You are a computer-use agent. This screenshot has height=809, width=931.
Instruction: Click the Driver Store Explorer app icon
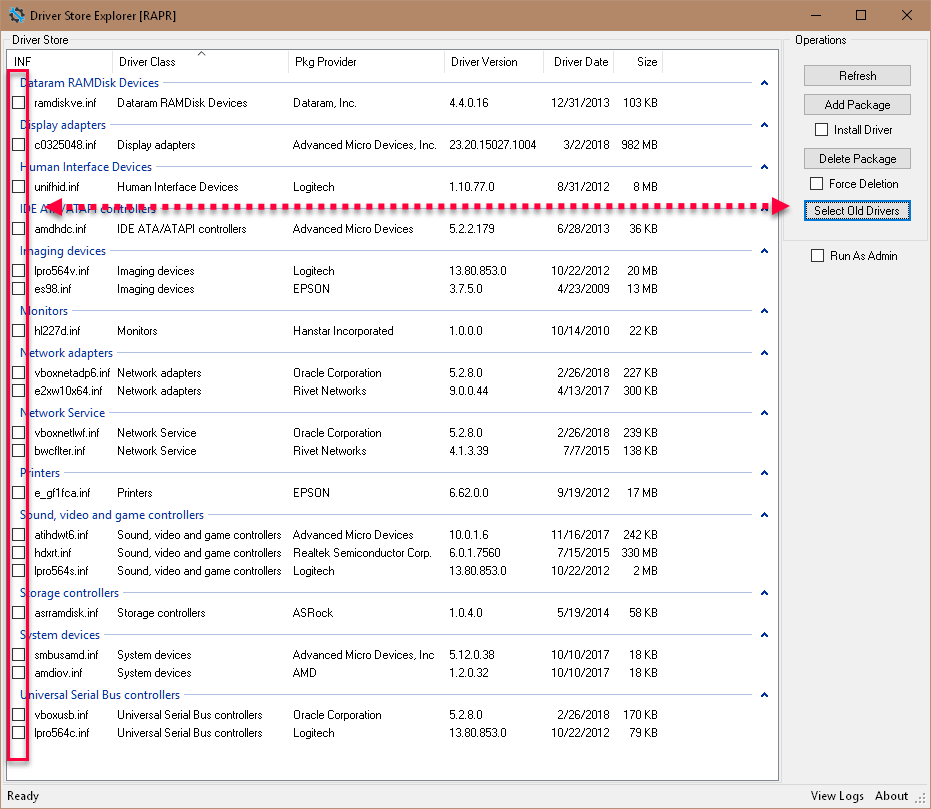(x=16, y=15)
